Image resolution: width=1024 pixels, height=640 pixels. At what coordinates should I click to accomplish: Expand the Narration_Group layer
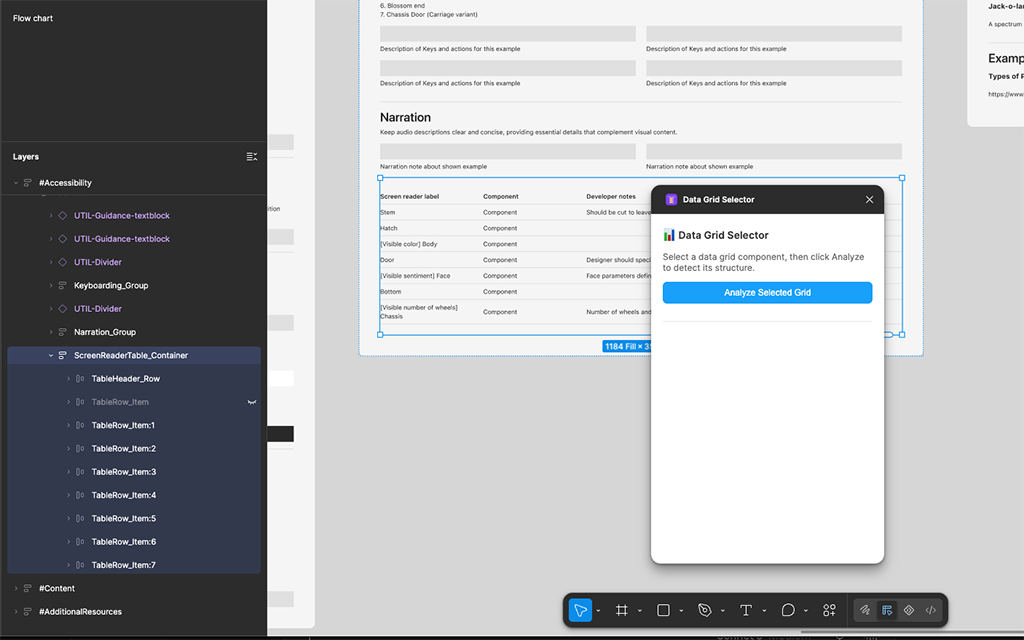click(51, 332)
